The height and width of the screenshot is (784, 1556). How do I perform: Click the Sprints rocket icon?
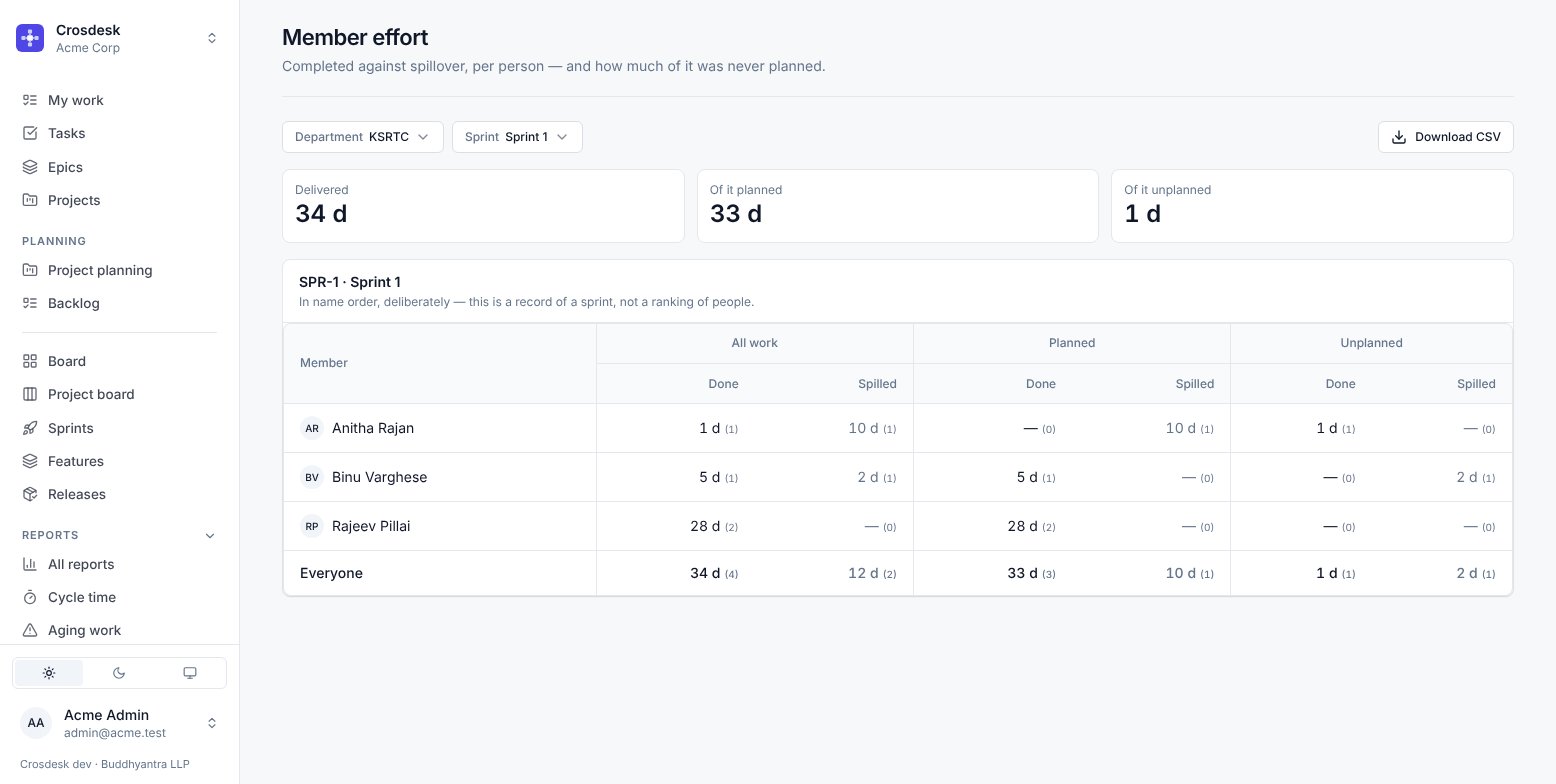[x=30, y=428]
